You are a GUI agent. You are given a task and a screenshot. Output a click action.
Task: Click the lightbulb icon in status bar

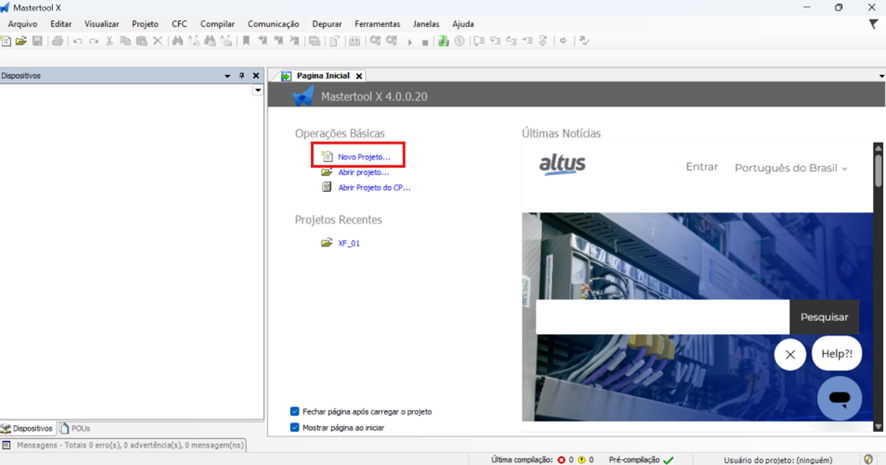coord(868,459)
